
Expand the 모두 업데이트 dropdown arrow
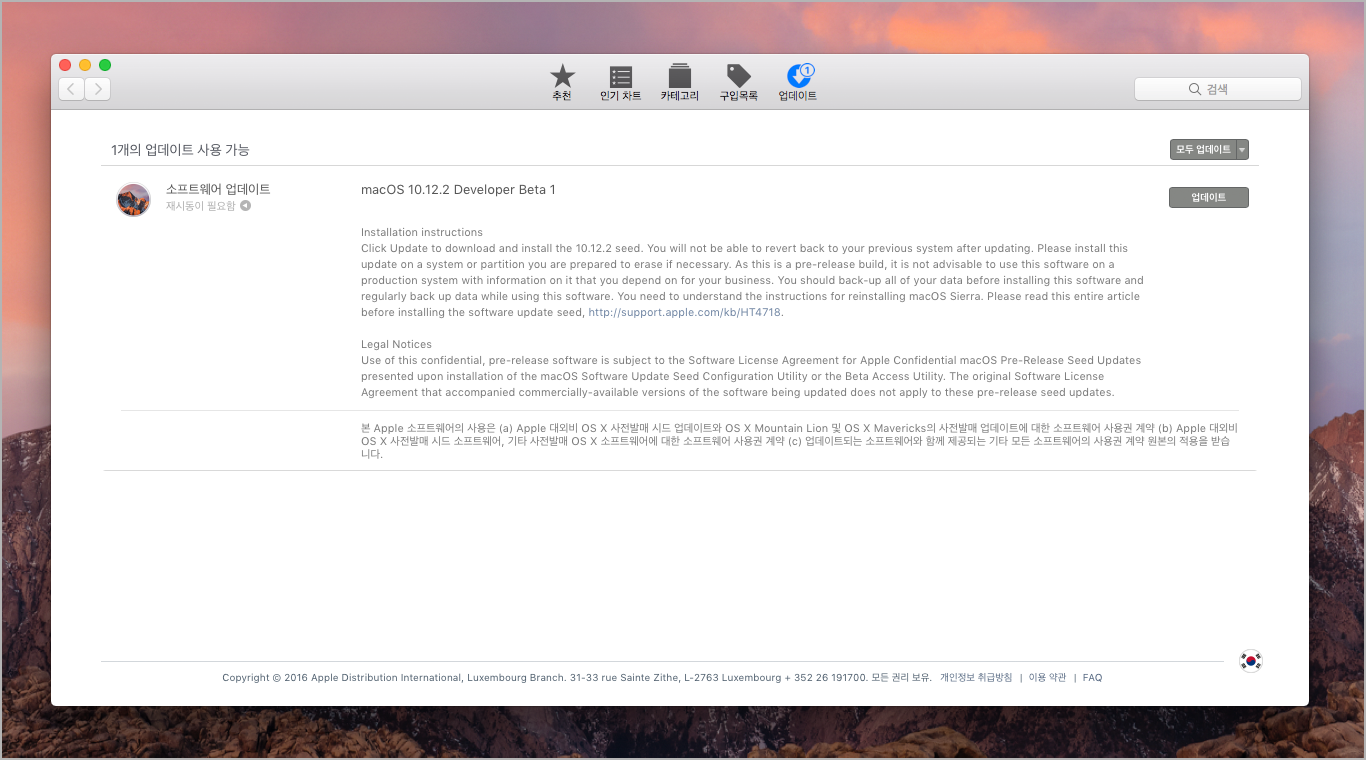coord(1243,150)
